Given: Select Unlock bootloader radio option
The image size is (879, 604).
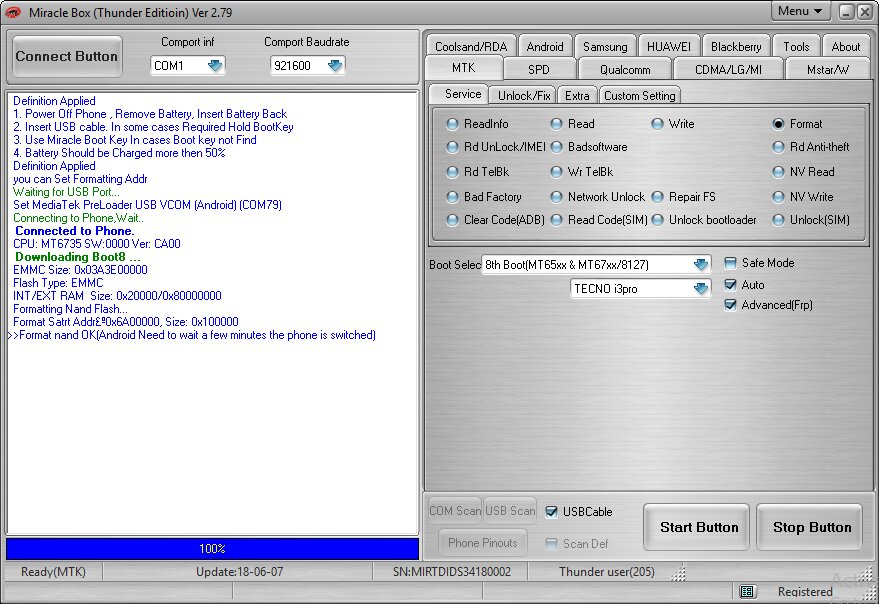Looking at the screenshot, I should click(658, 220).
